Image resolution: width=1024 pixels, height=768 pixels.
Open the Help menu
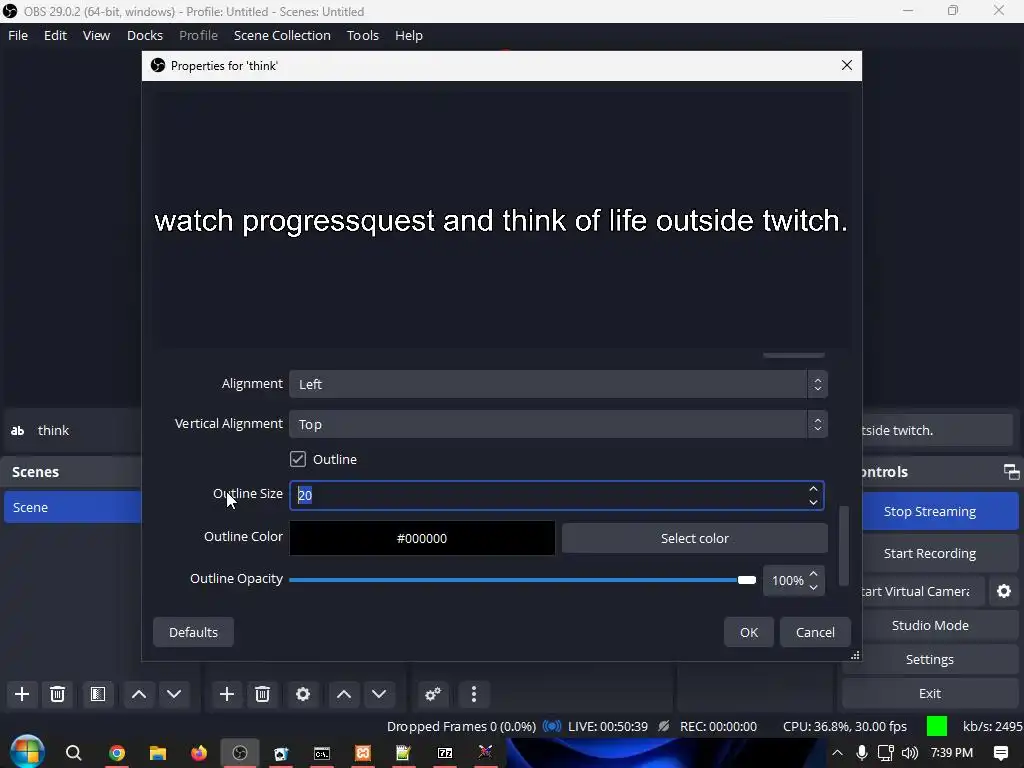409,35
